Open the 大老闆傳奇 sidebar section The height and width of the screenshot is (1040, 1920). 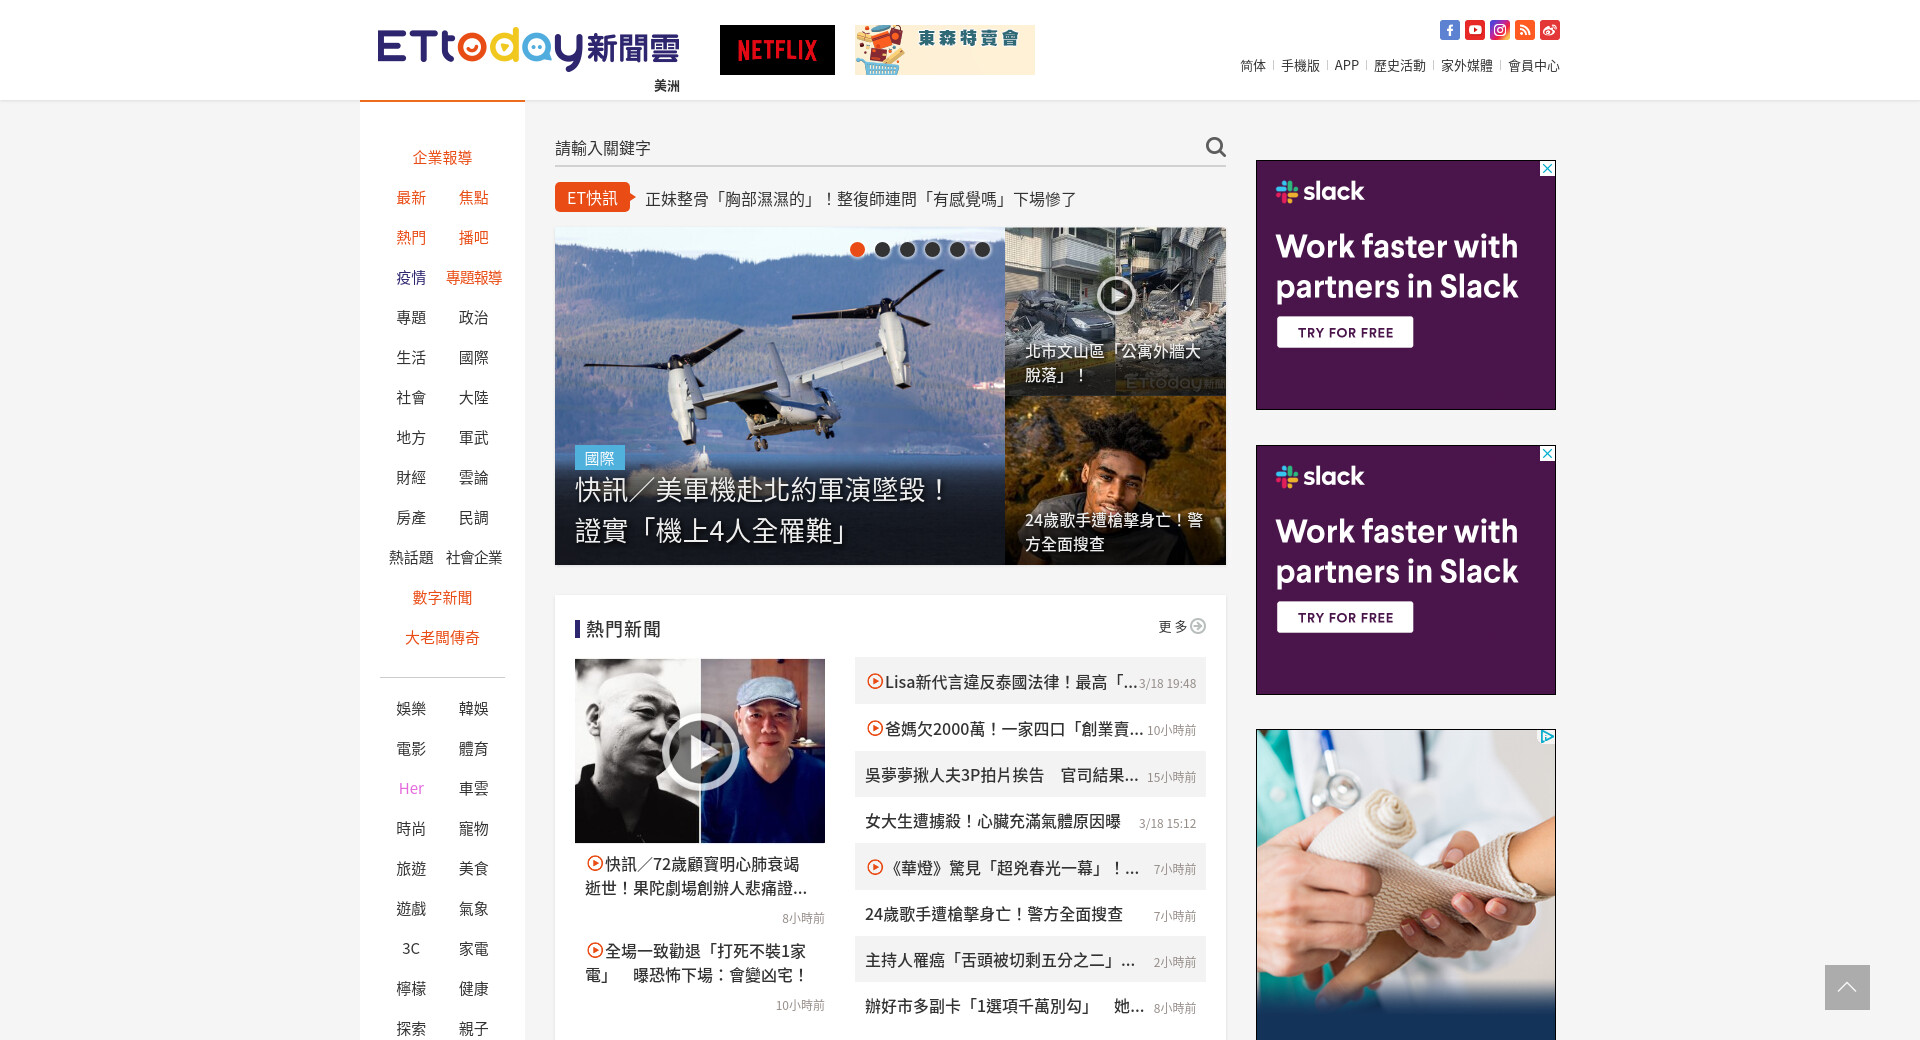click(x=442, y=638)
